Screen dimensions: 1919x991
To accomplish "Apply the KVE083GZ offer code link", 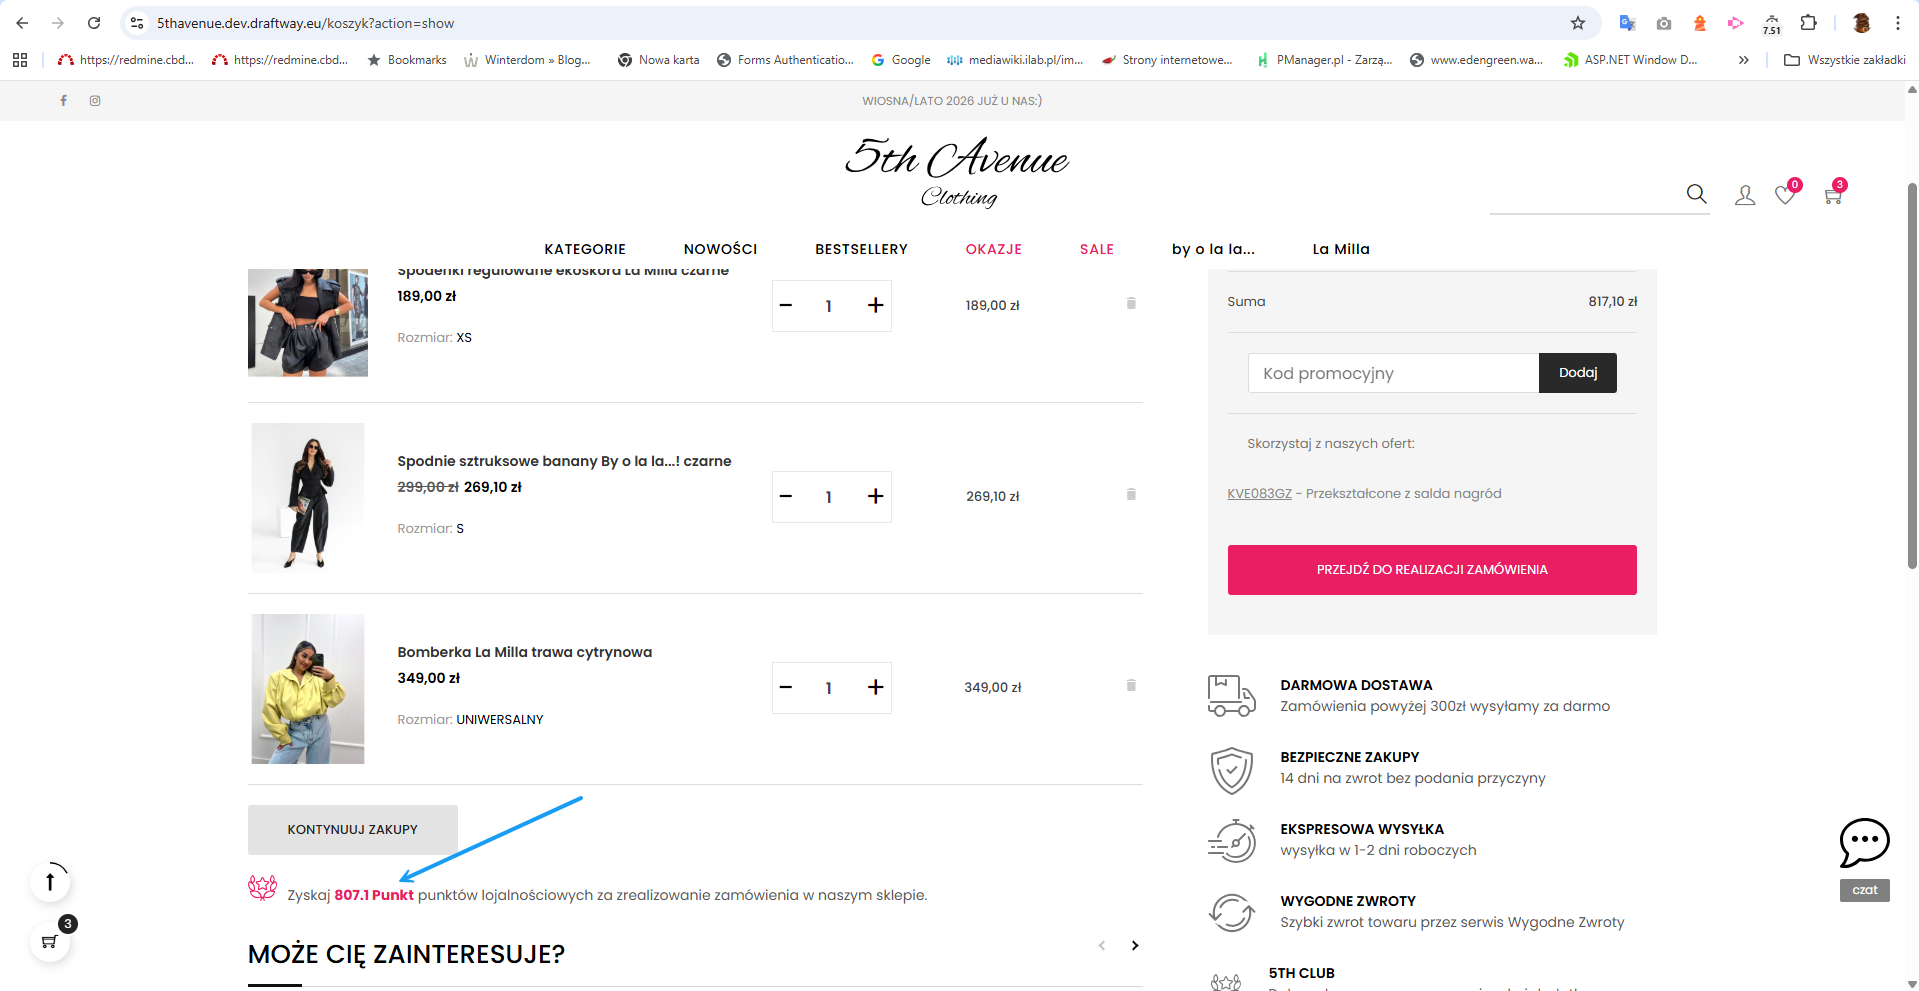I will [x=1259, y=493].
